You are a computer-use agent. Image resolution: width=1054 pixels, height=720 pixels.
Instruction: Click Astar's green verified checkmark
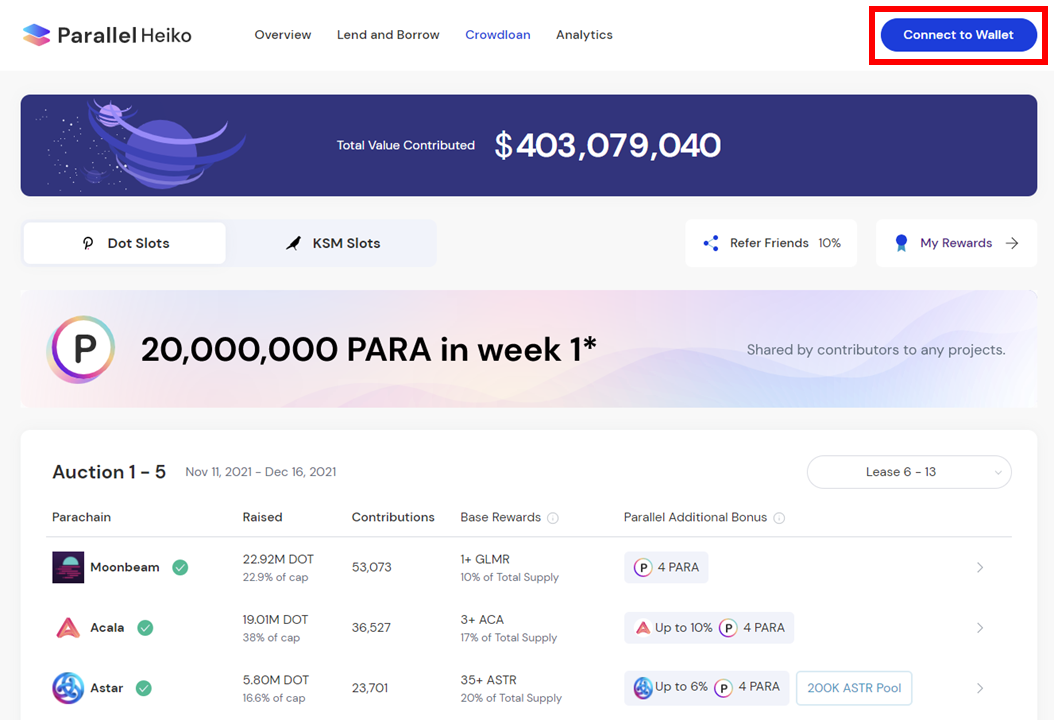[x=144, y=688]
